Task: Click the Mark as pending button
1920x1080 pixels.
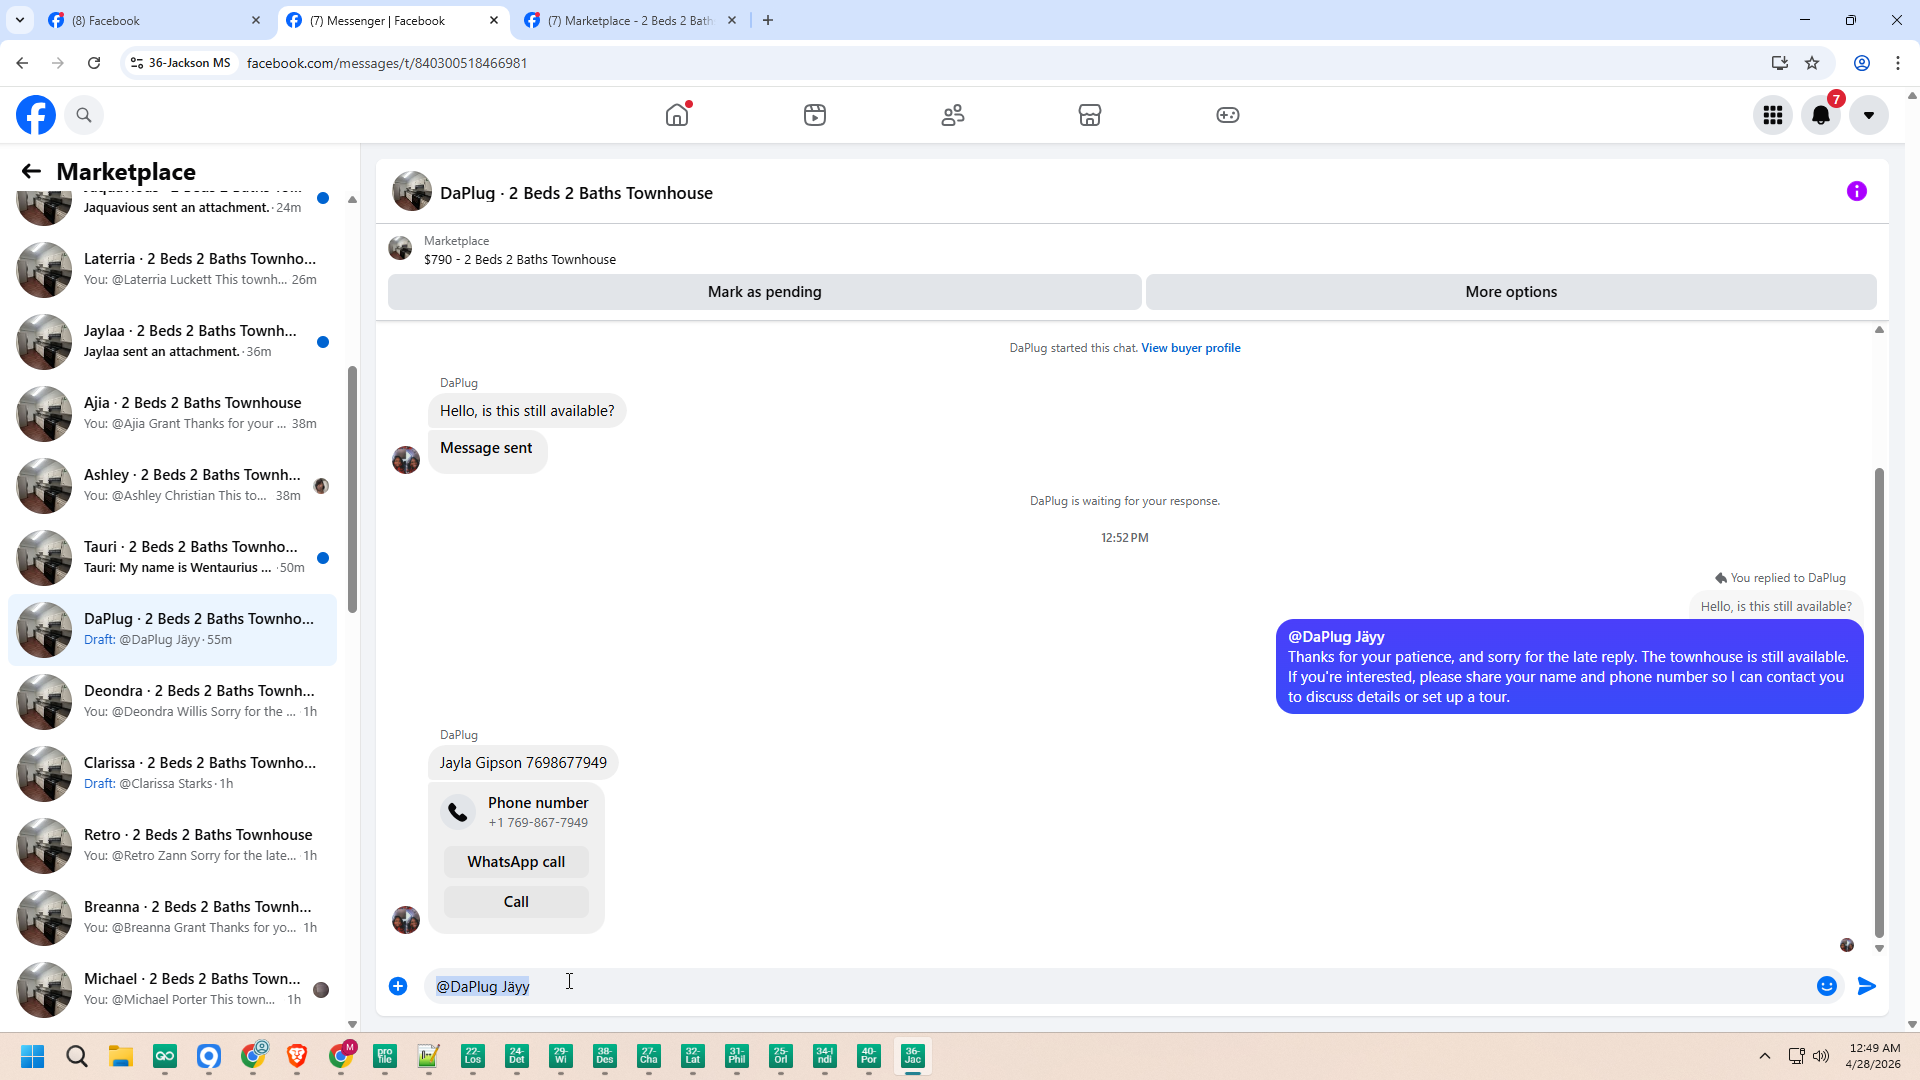Action: point(765,292)
